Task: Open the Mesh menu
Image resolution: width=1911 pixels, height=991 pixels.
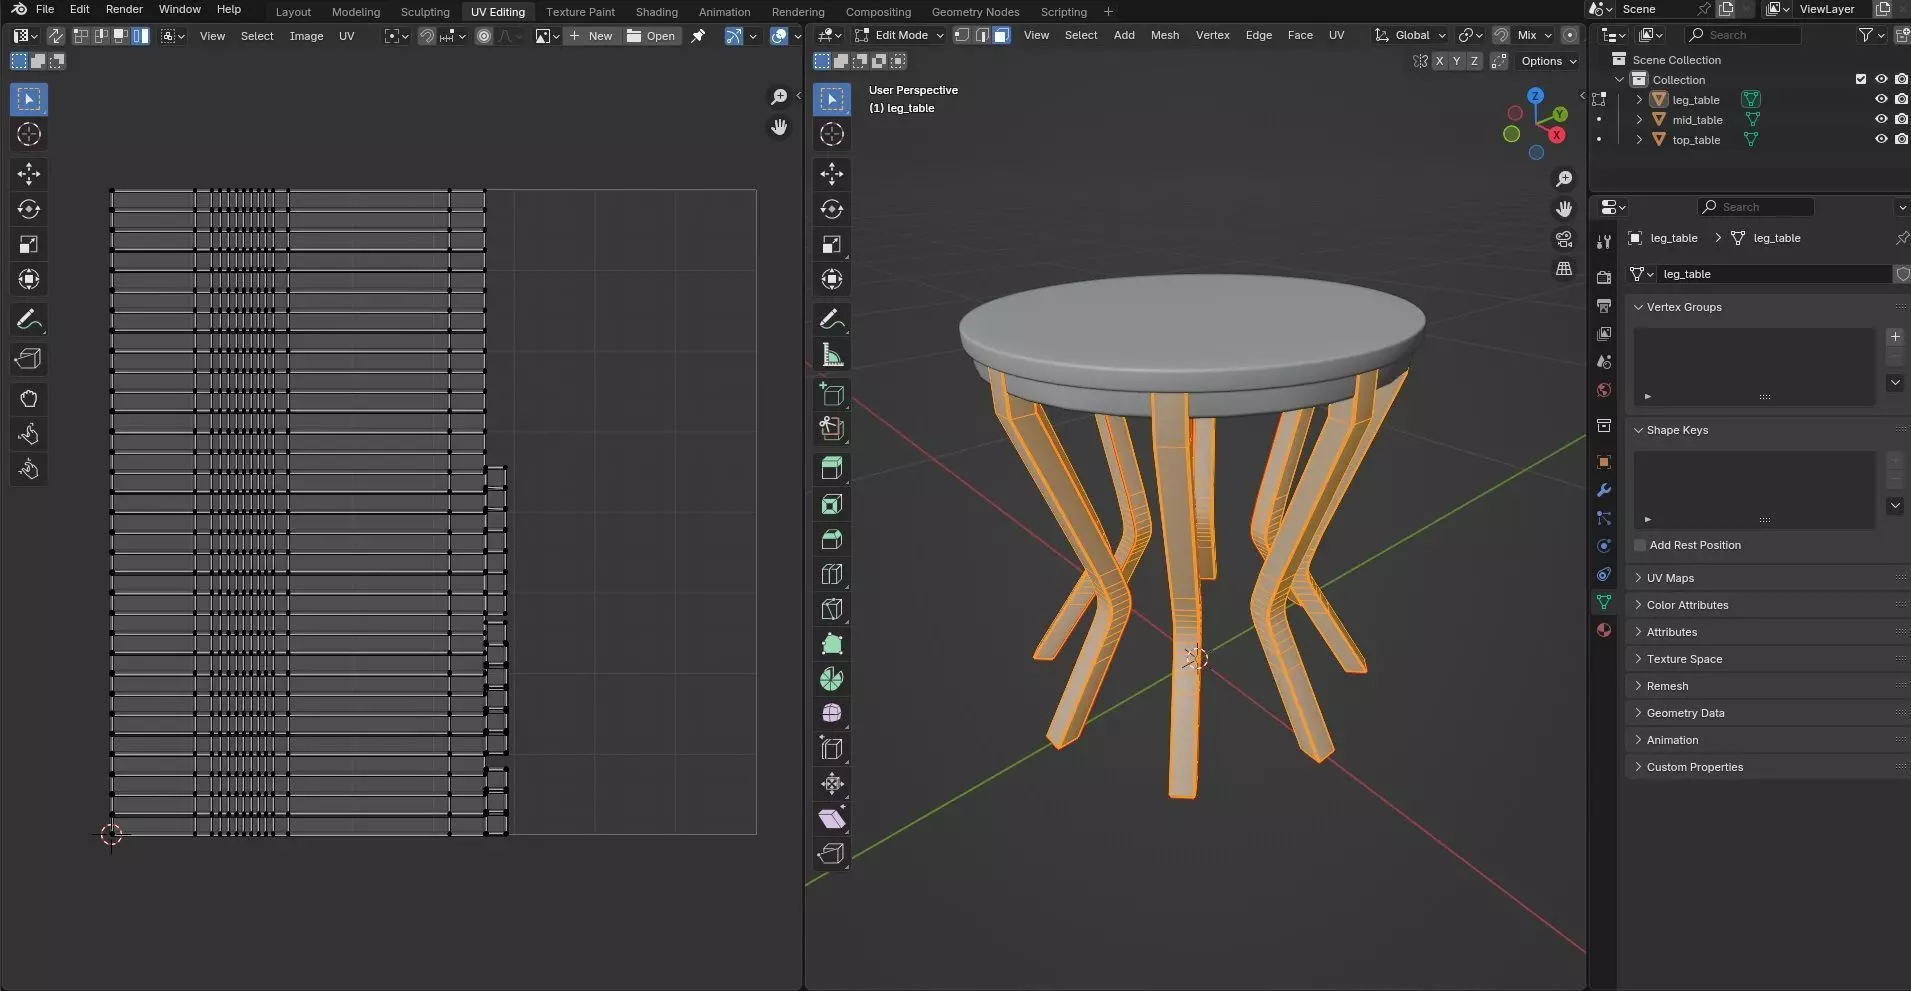Action: [x=1164, y=35]
